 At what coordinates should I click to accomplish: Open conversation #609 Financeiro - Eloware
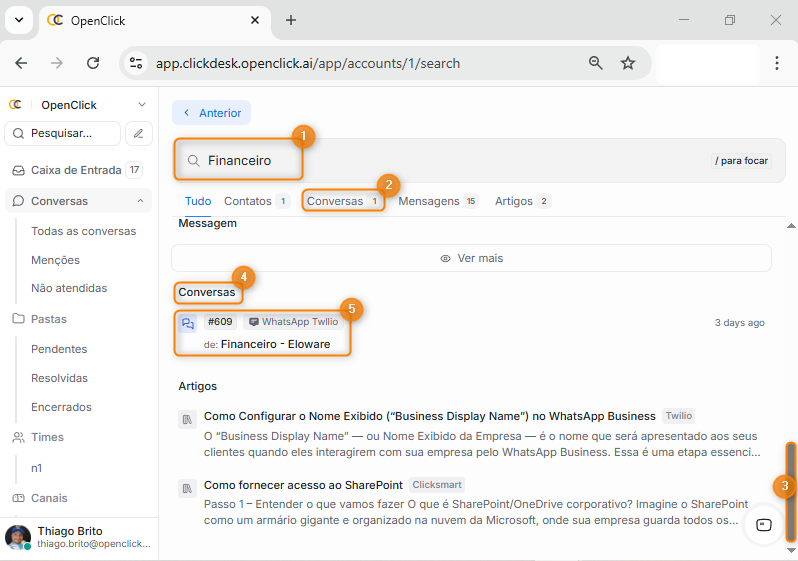point(275,344)
